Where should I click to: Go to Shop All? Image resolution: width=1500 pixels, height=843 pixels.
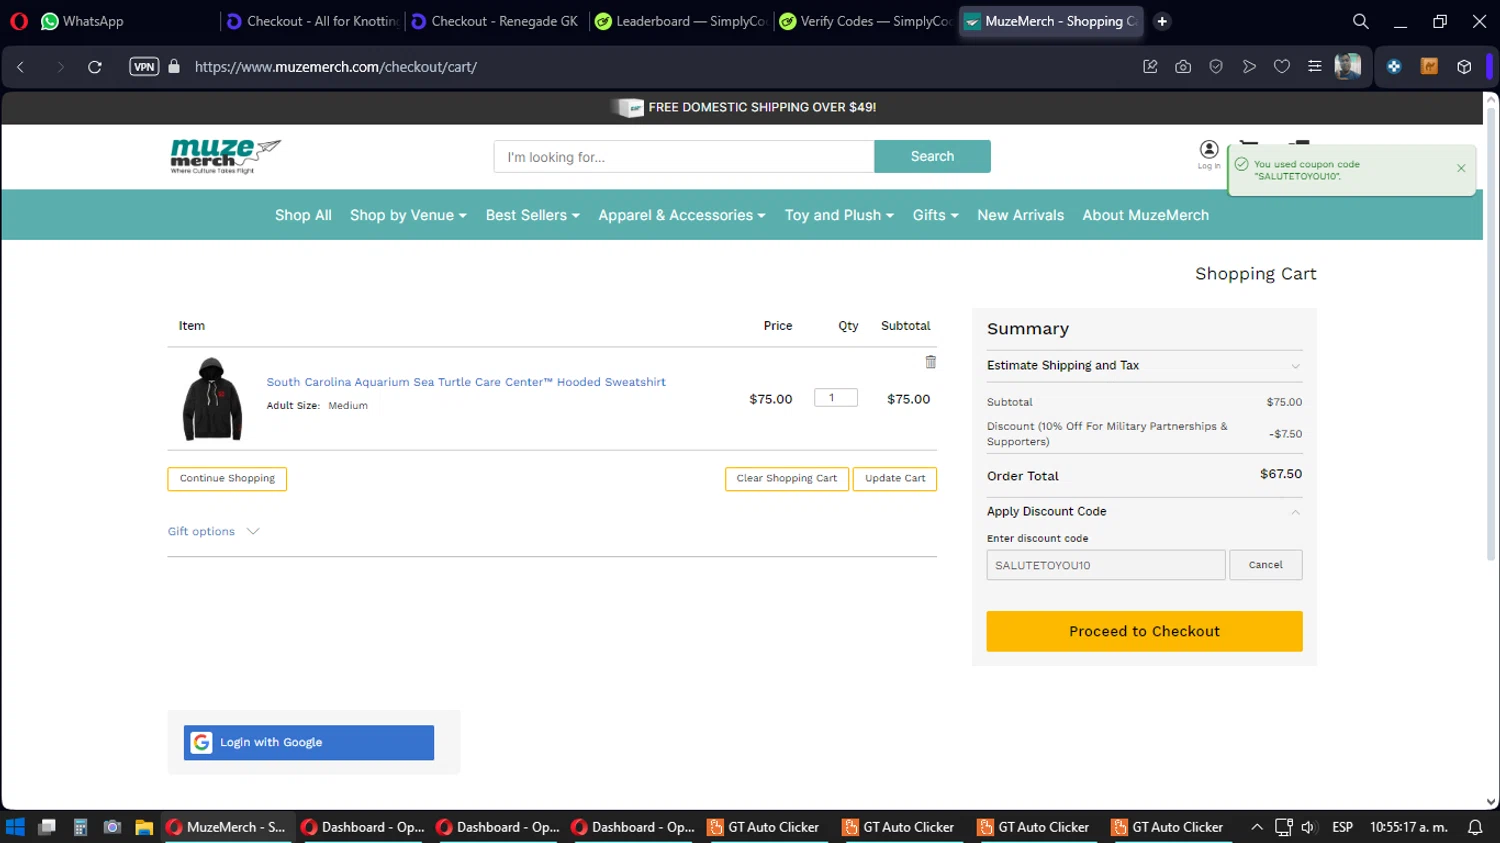(303, 215)
